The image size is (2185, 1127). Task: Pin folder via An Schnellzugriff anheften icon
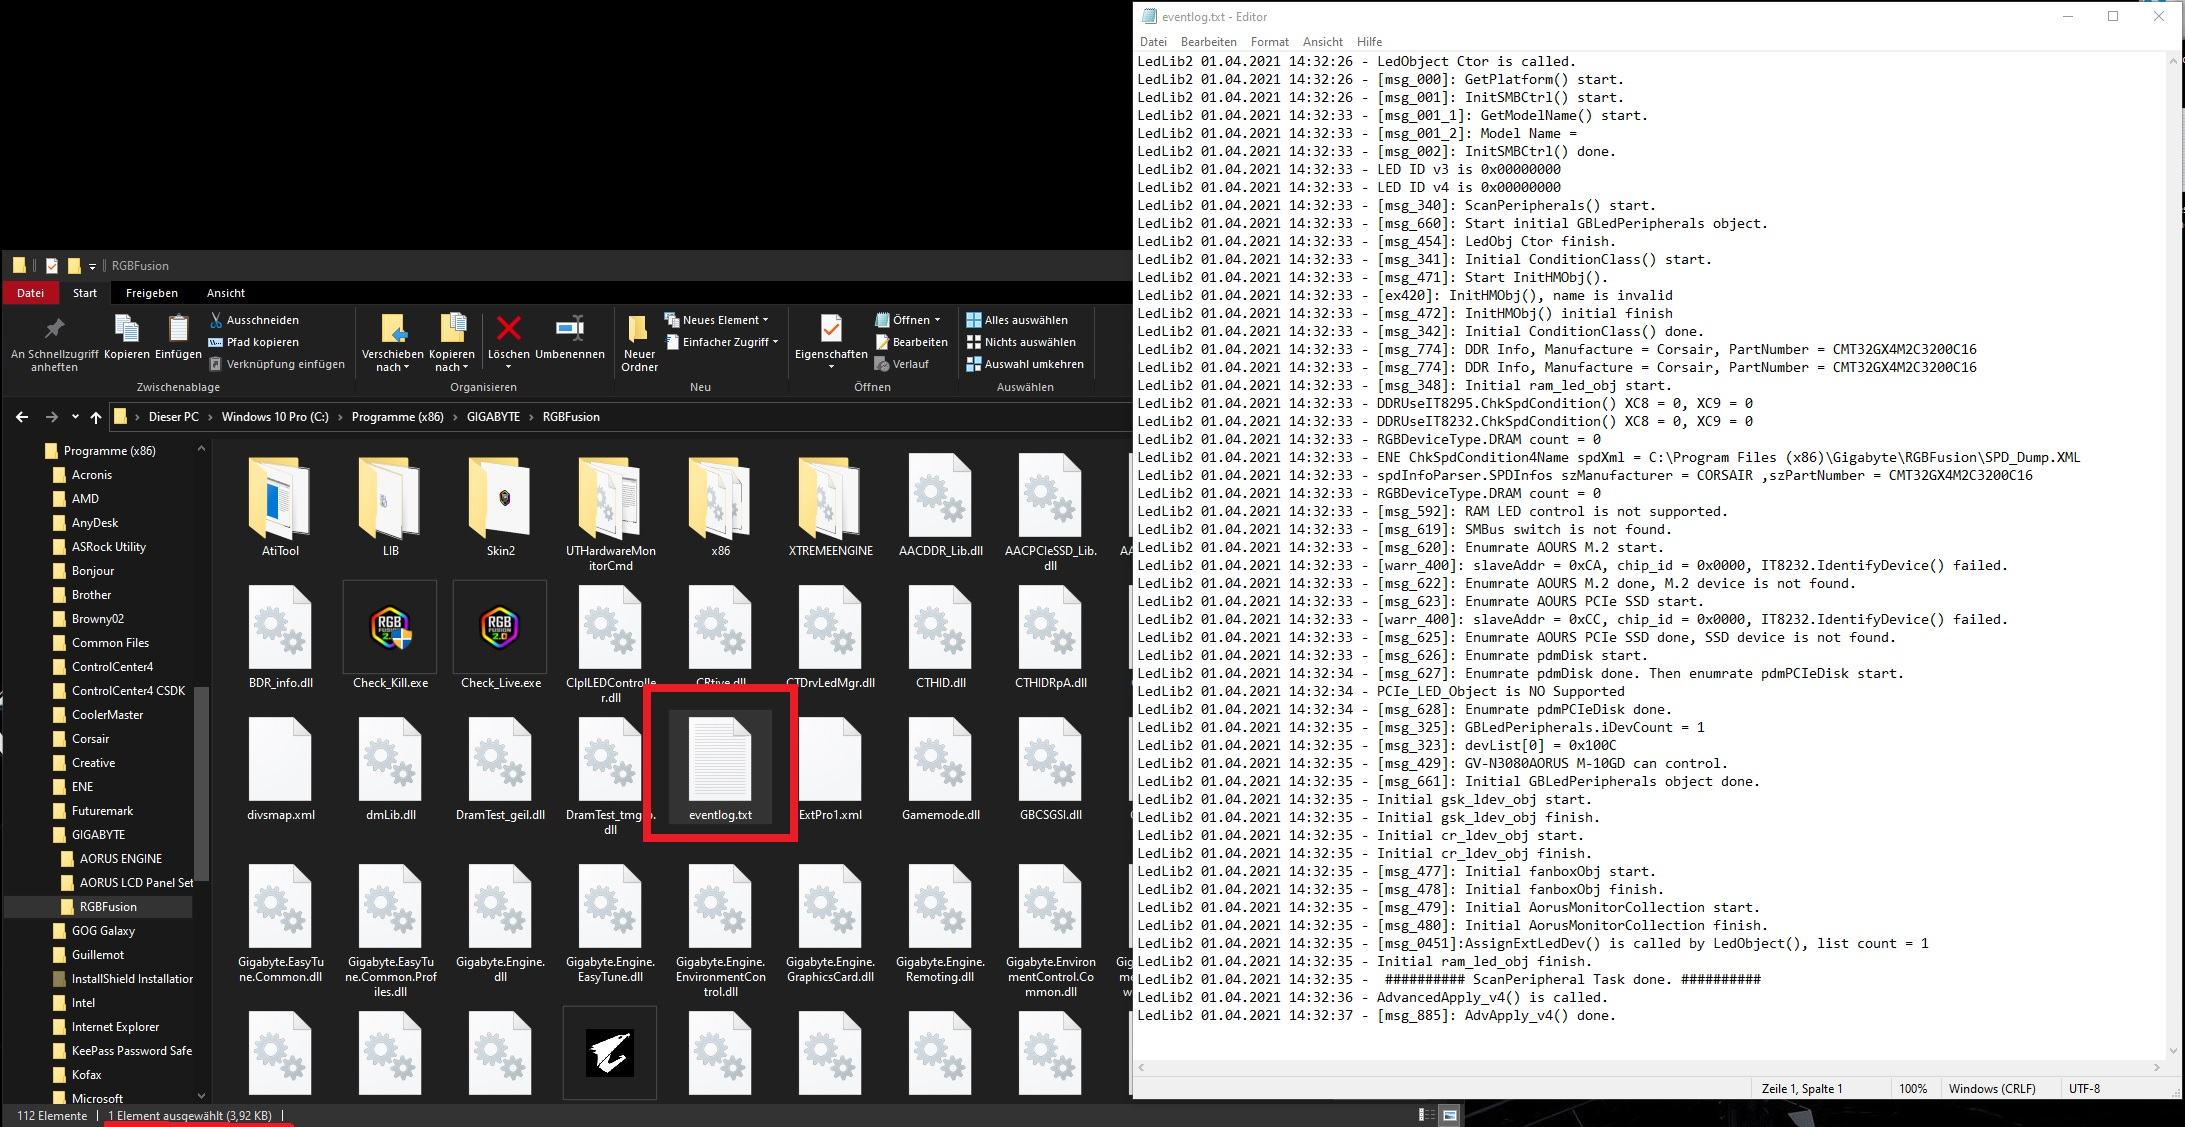coord(54,343)
